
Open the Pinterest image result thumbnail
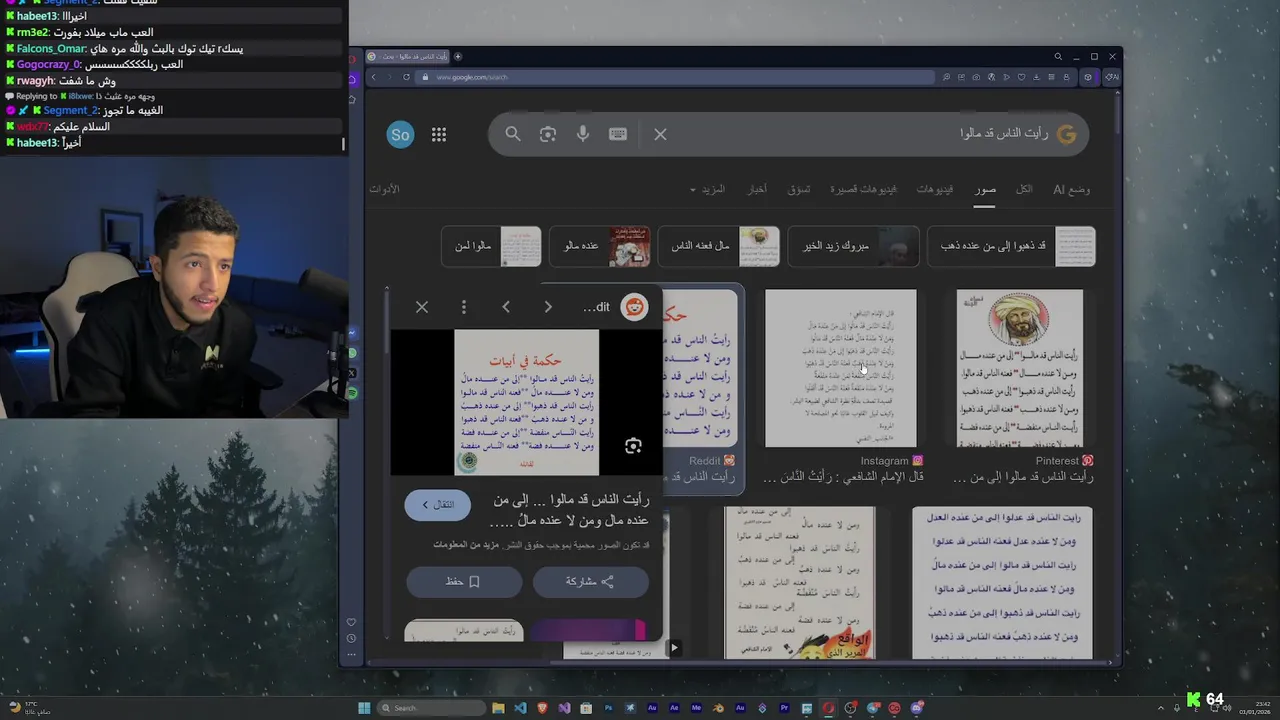point(1019,368)
